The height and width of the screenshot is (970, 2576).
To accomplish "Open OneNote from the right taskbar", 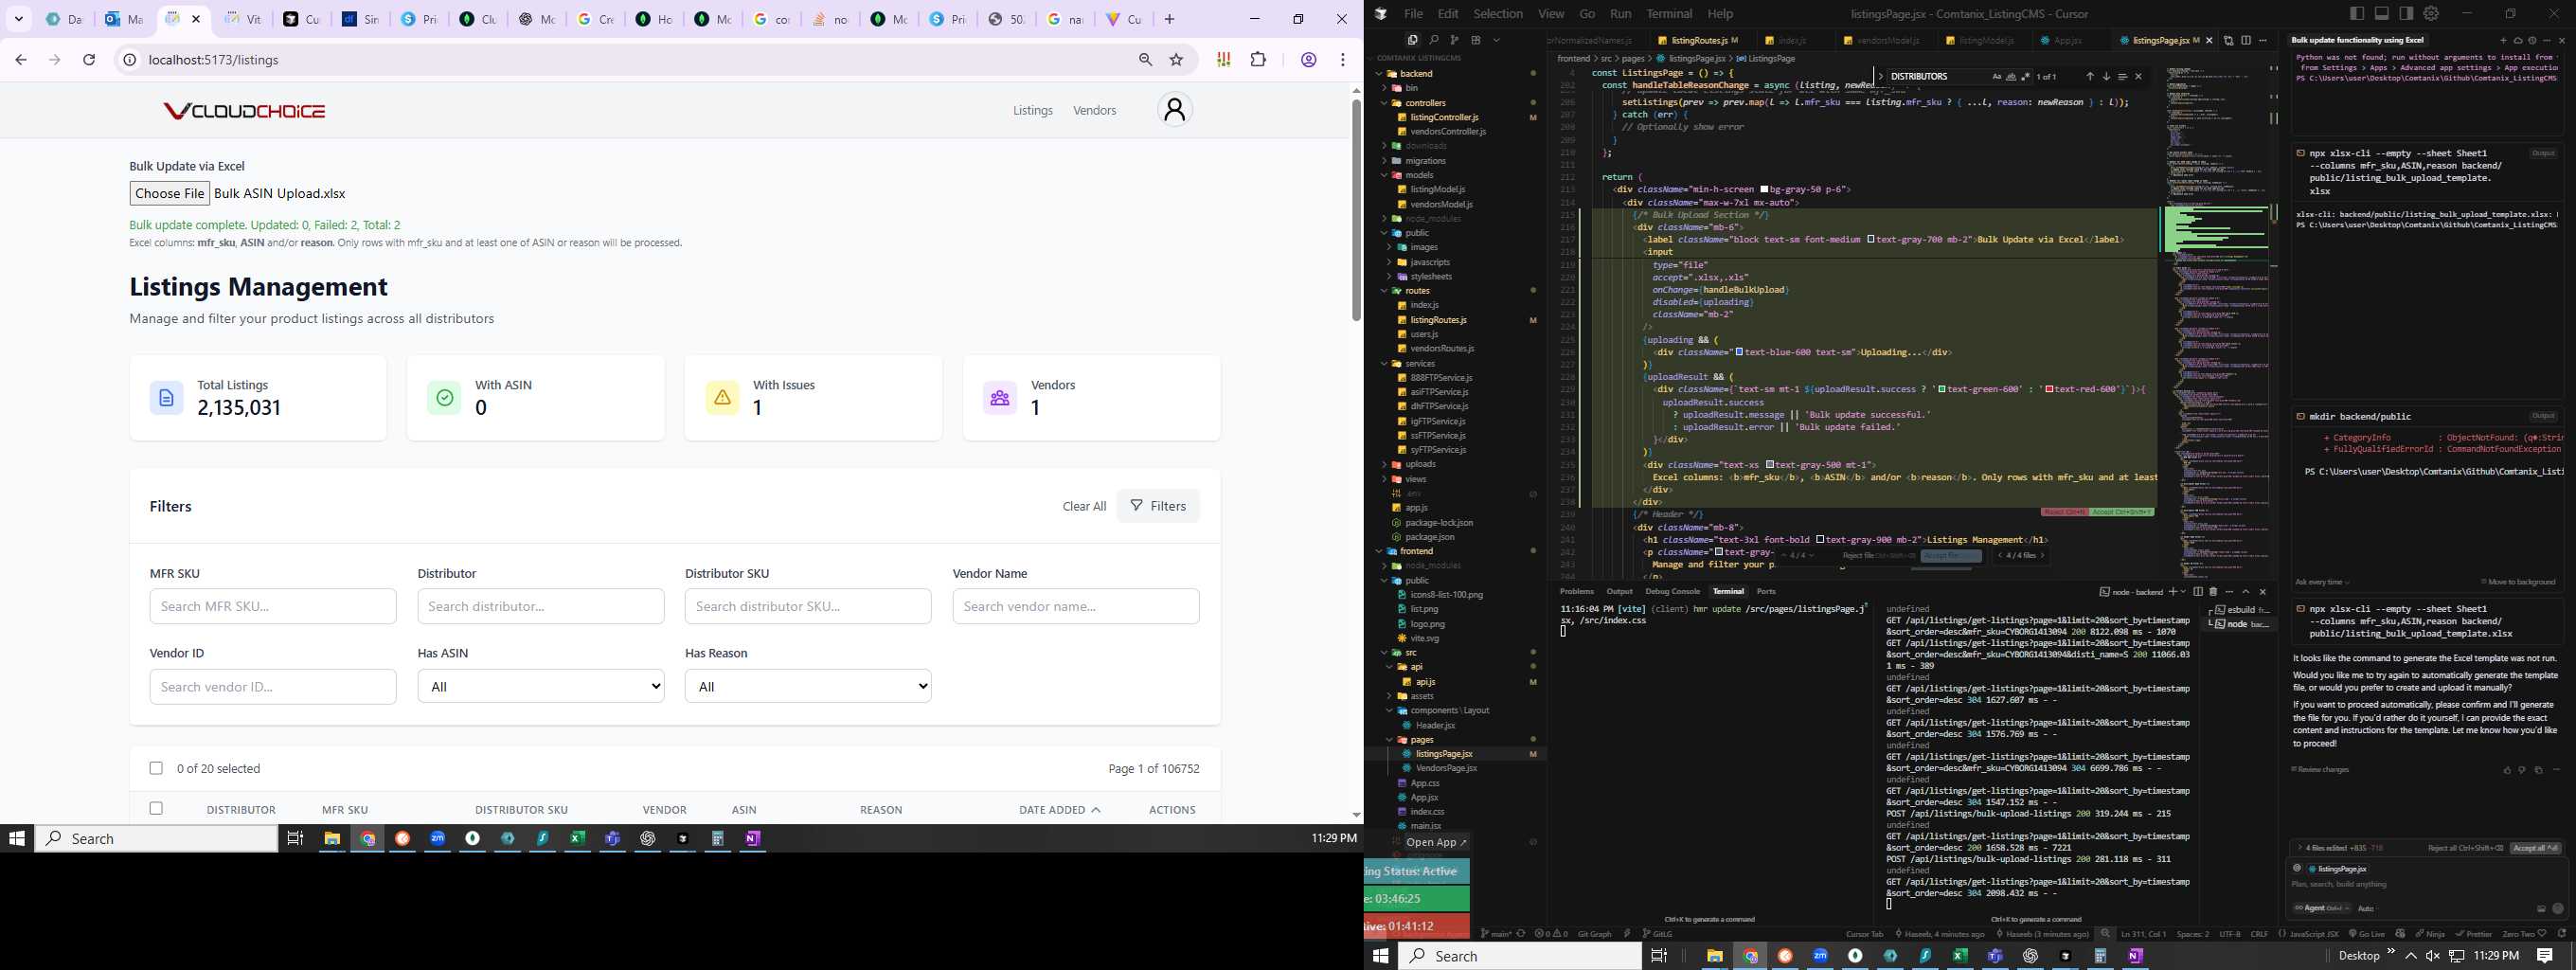I will click(2135, 956).
